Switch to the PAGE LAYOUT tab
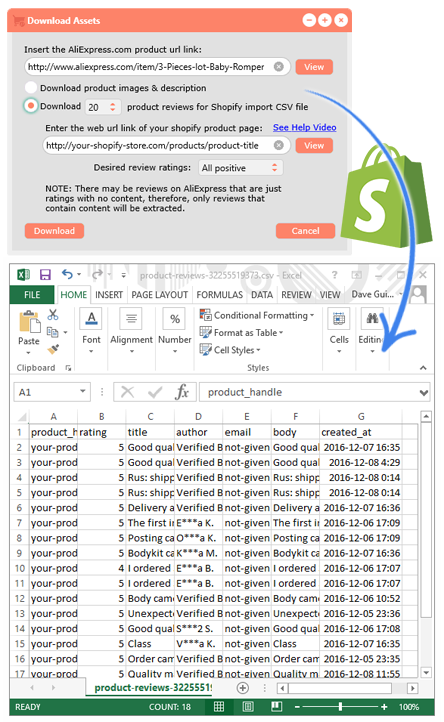 [x=159, y=295]
